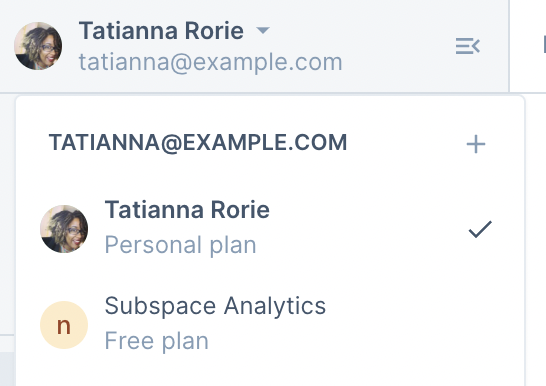Click the TATIANNA@EXAMPLE.COM section heading
Image resolution: width=546 pixels, height=386 pixels.
(x=198, y=143)
